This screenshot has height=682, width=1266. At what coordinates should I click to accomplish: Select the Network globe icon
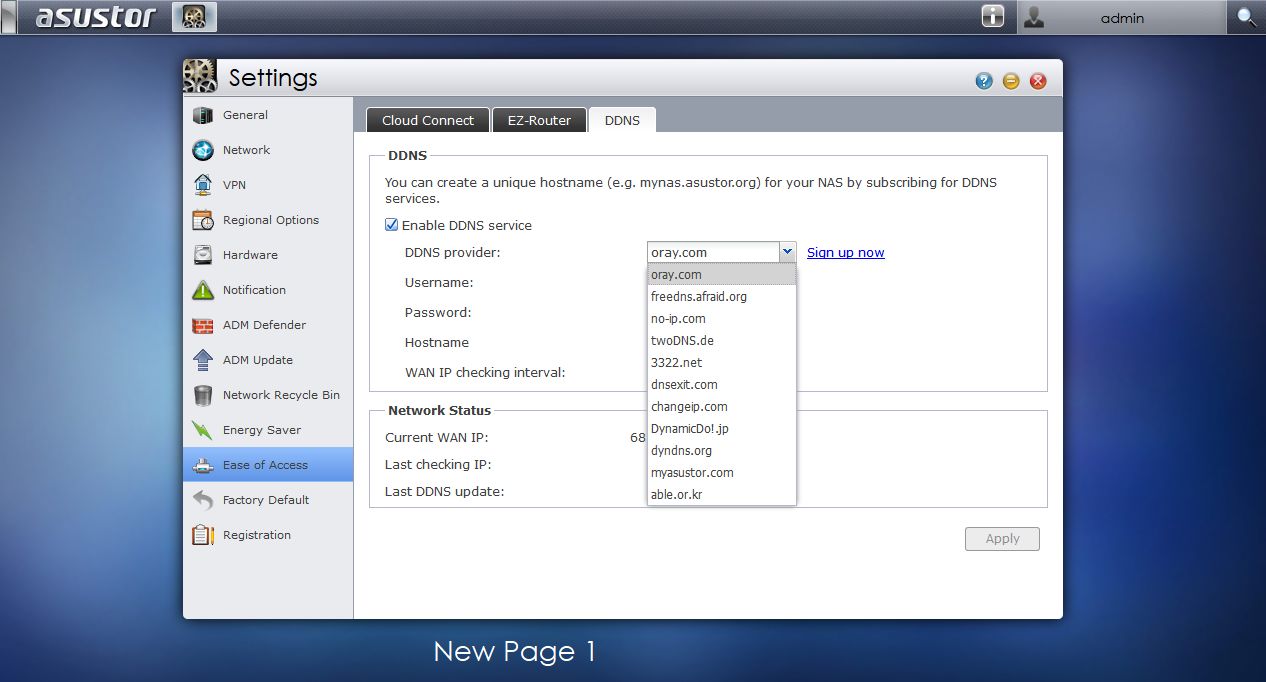coord(203,150)
